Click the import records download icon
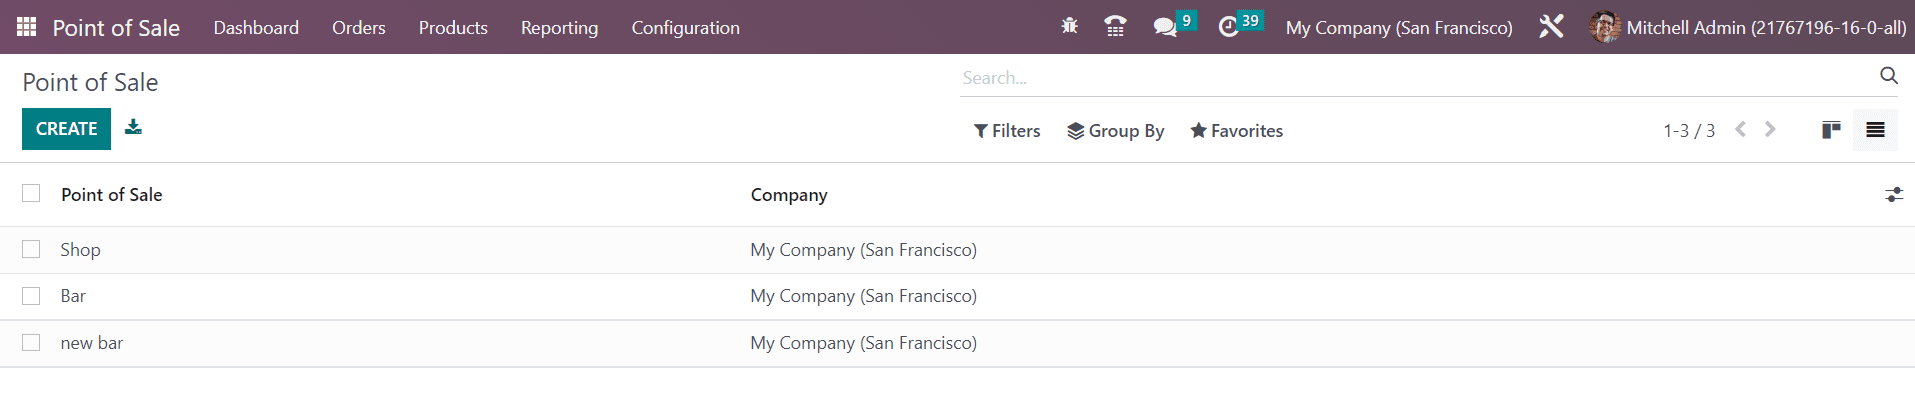The width and height of the screenshot is (1915, 410). pyautogui.click(x=133, y=127)
